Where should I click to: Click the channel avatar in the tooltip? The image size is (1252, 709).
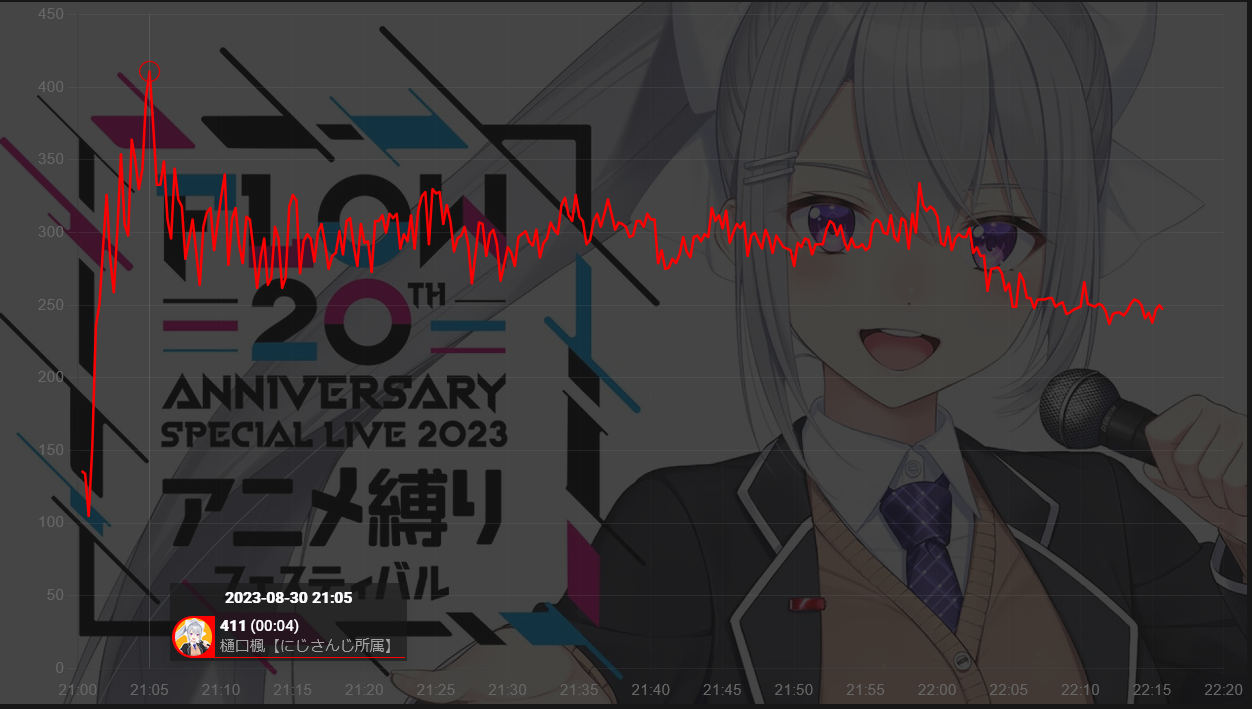193,637
